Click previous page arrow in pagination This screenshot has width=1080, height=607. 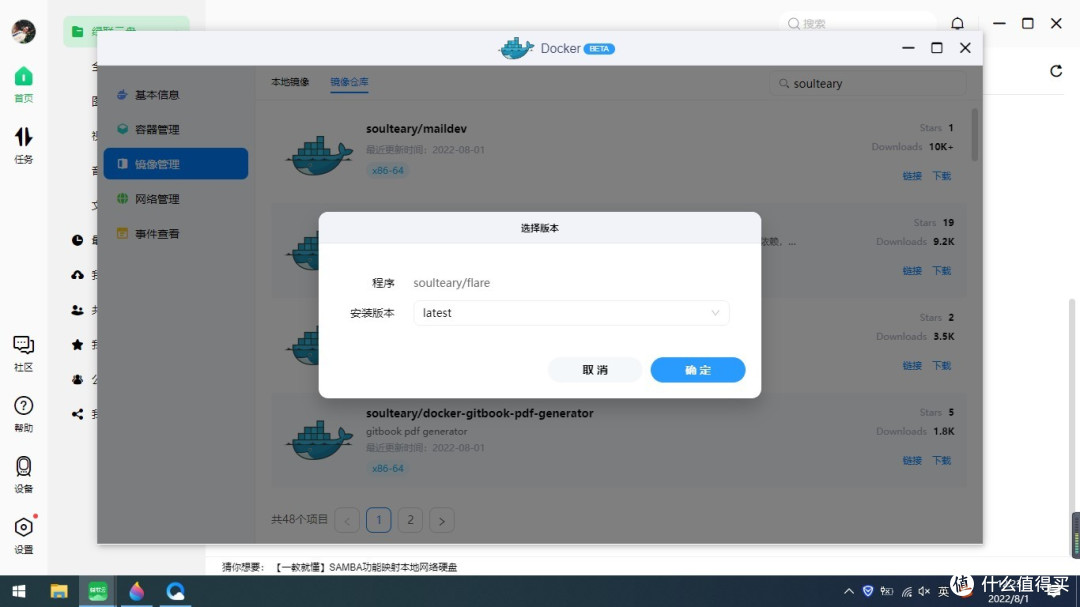tap(347, 520)
